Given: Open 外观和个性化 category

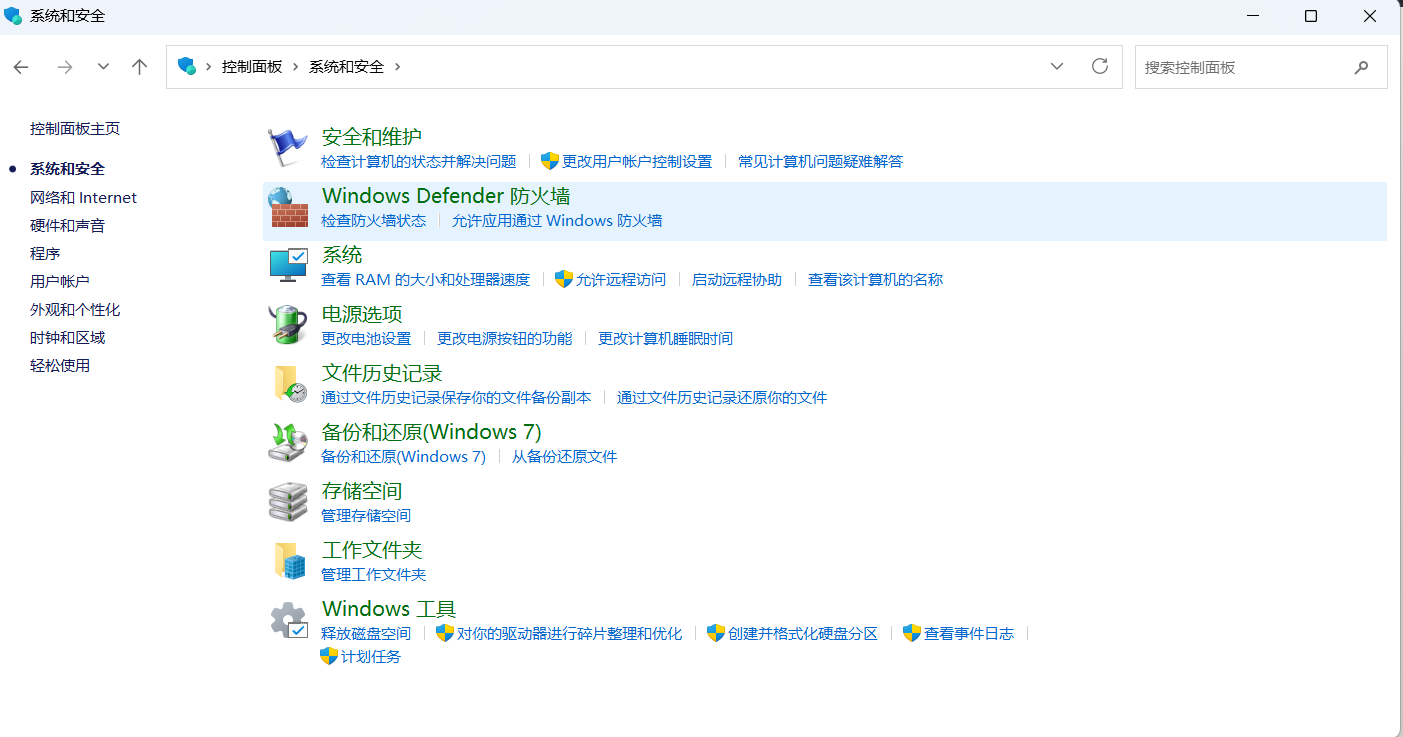Looking at the screenshot, I should (75, 310).
